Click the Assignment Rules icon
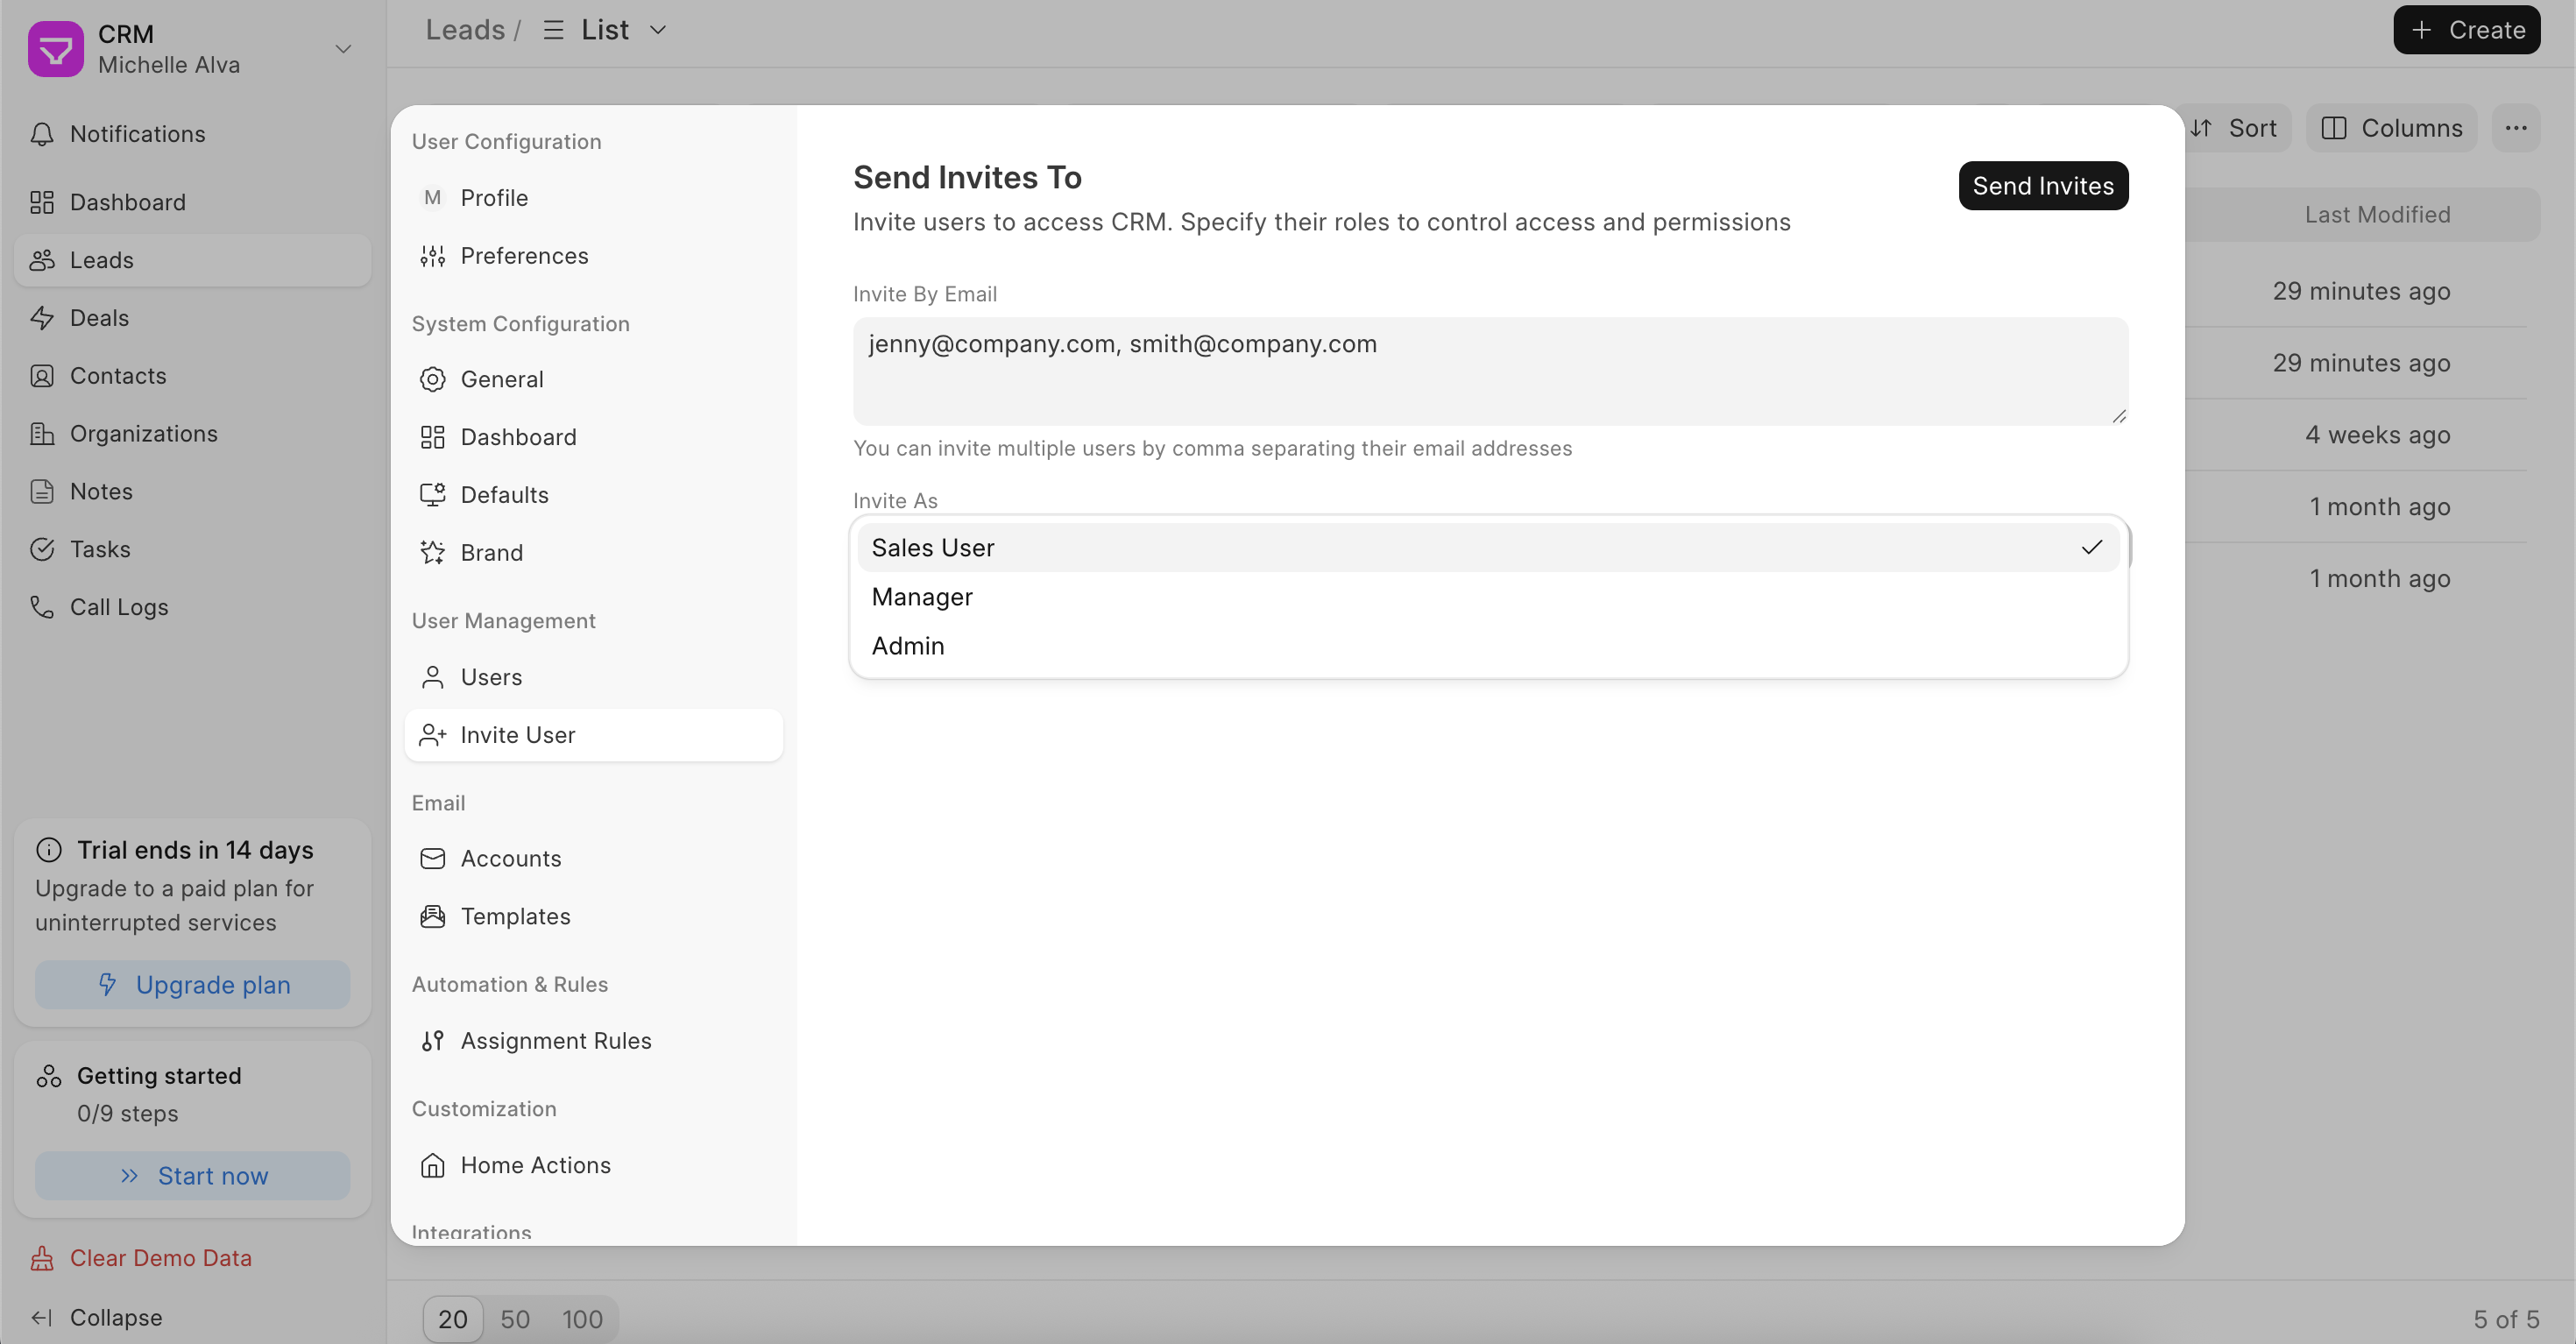 coord(432,1041)
